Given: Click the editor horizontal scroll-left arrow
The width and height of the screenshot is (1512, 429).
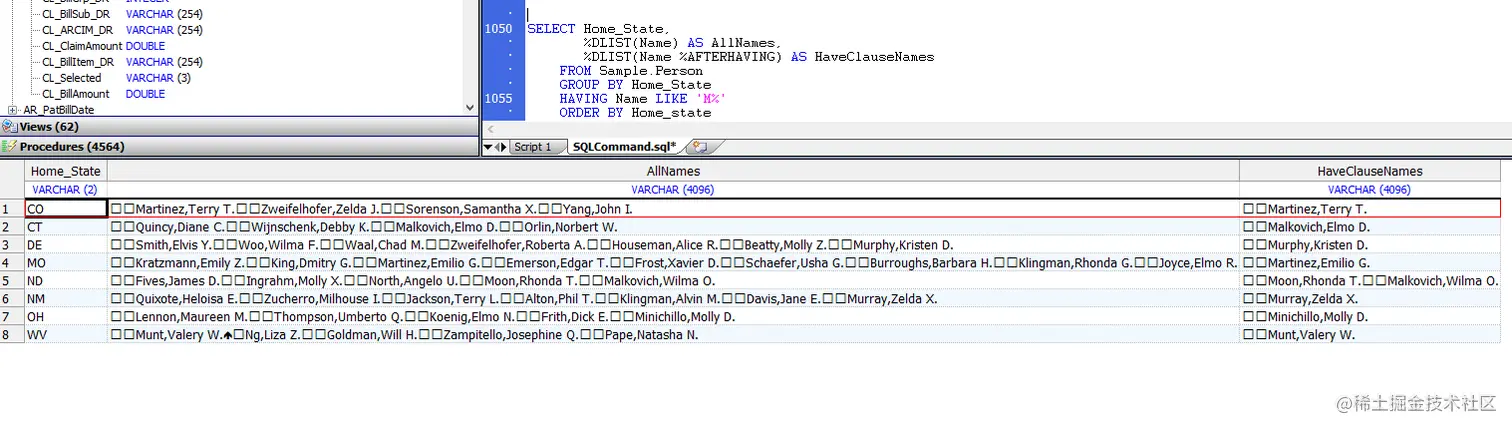Looking at the screenshot, I should [488, 128].
